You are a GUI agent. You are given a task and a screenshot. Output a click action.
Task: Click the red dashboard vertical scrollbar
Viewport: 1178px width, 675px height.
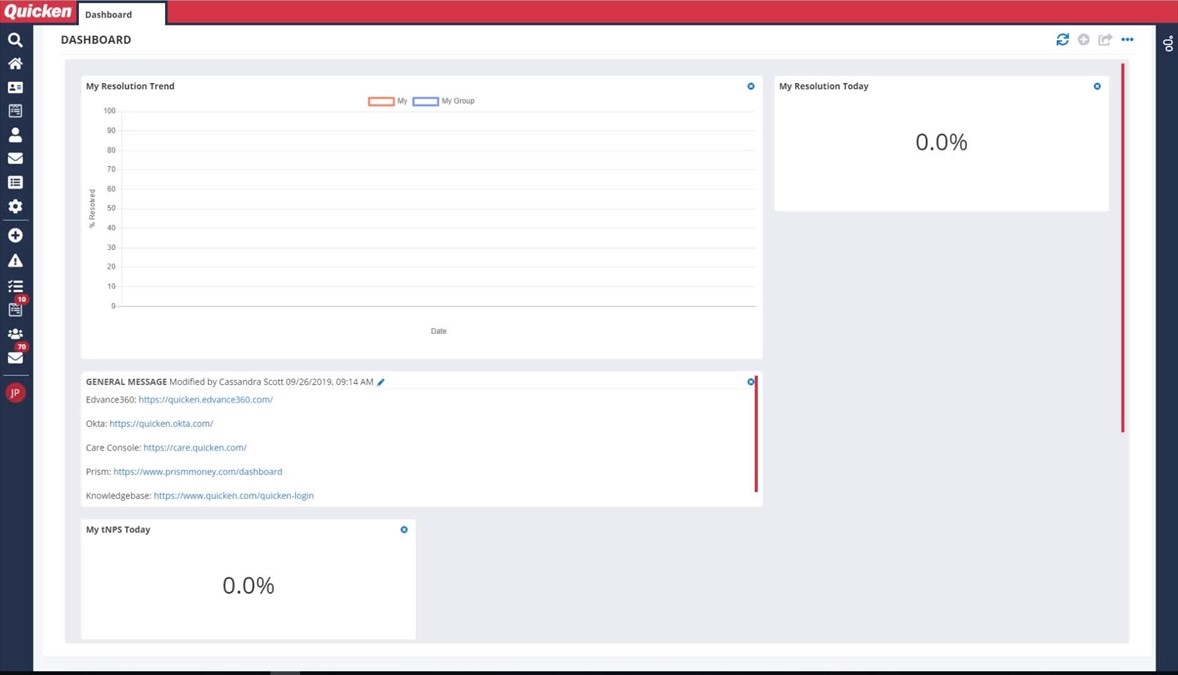[1123, 248]
